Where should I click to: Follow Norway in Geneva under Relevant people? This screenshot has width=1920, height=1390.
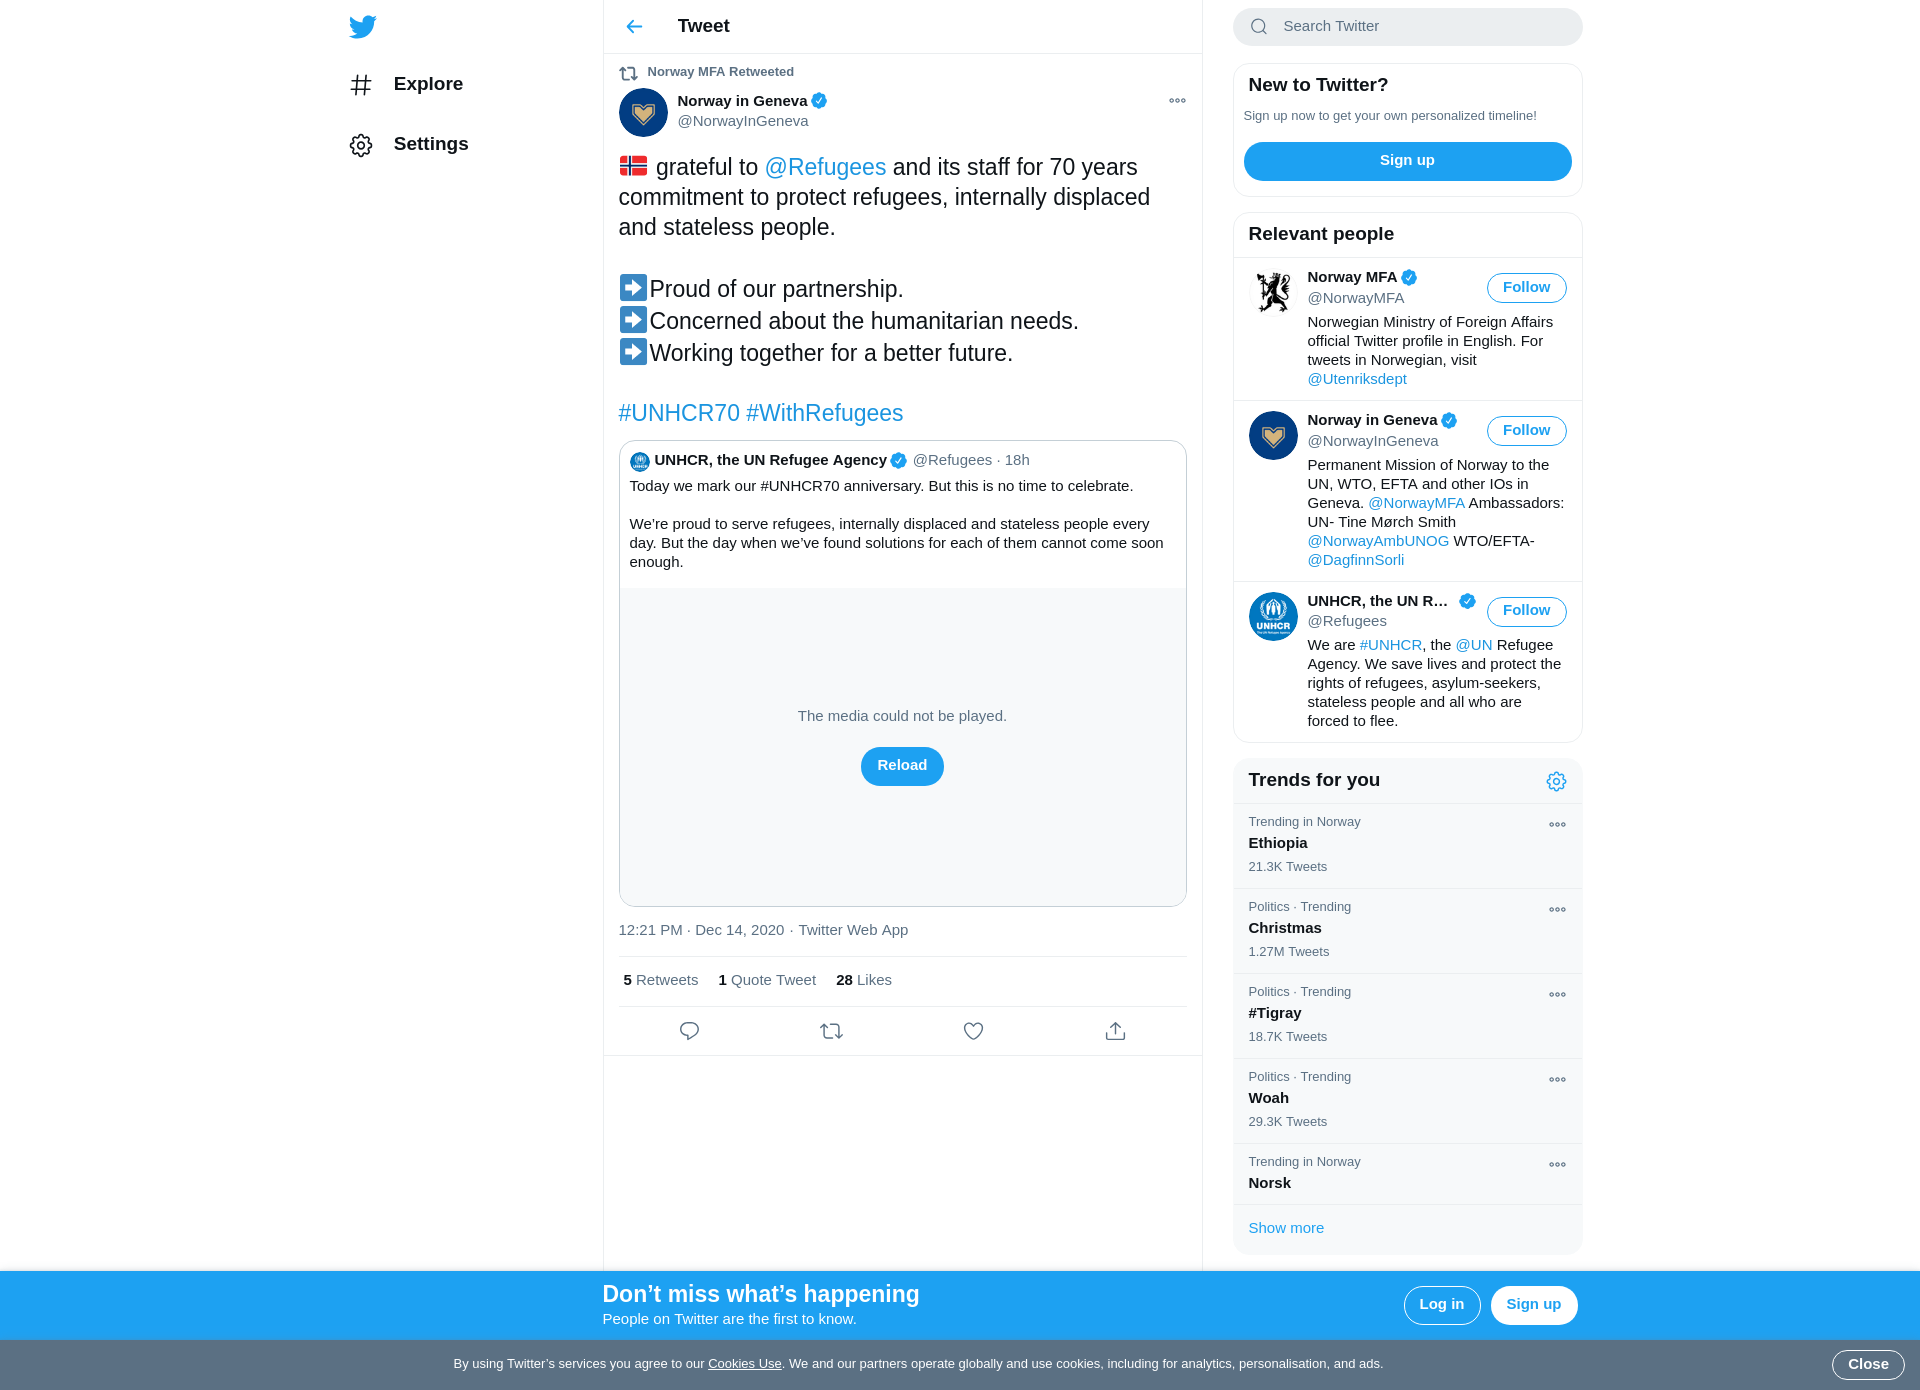(1526, 431)
